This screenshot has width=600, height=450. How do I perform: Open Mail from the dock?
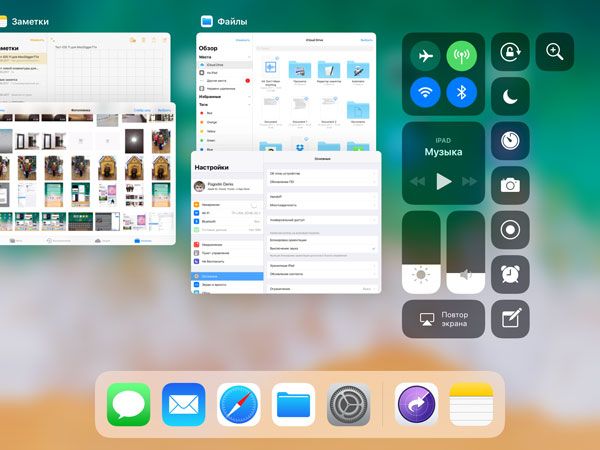point(184,404)
